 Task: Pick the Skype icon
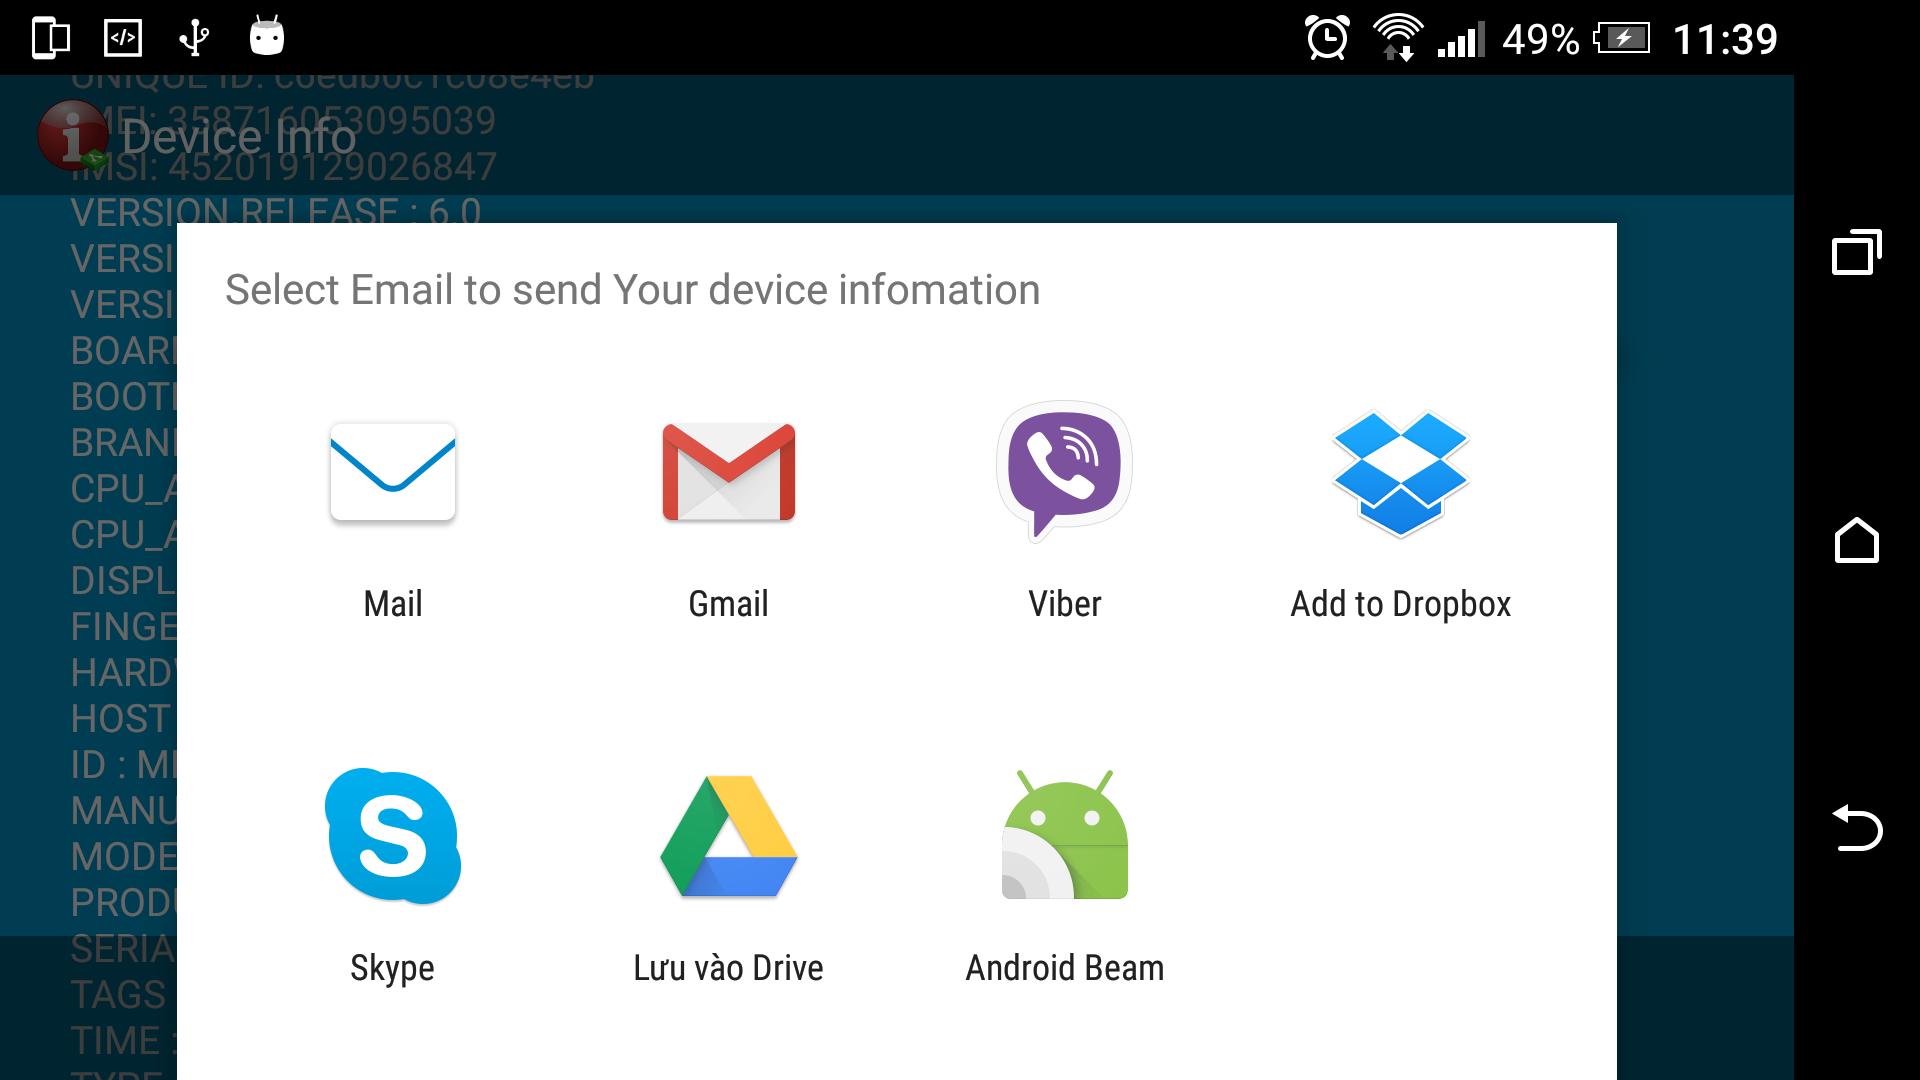tap(393, 836)
